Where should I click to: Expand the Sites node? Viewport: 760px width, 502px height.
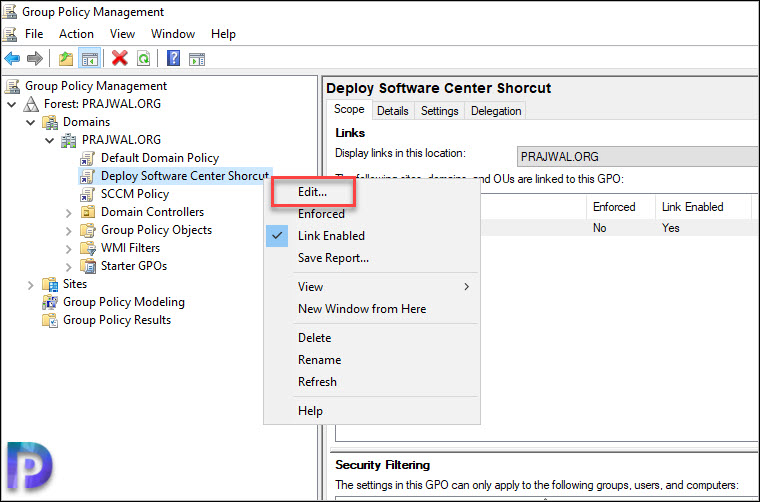click(x=31, y=284)
